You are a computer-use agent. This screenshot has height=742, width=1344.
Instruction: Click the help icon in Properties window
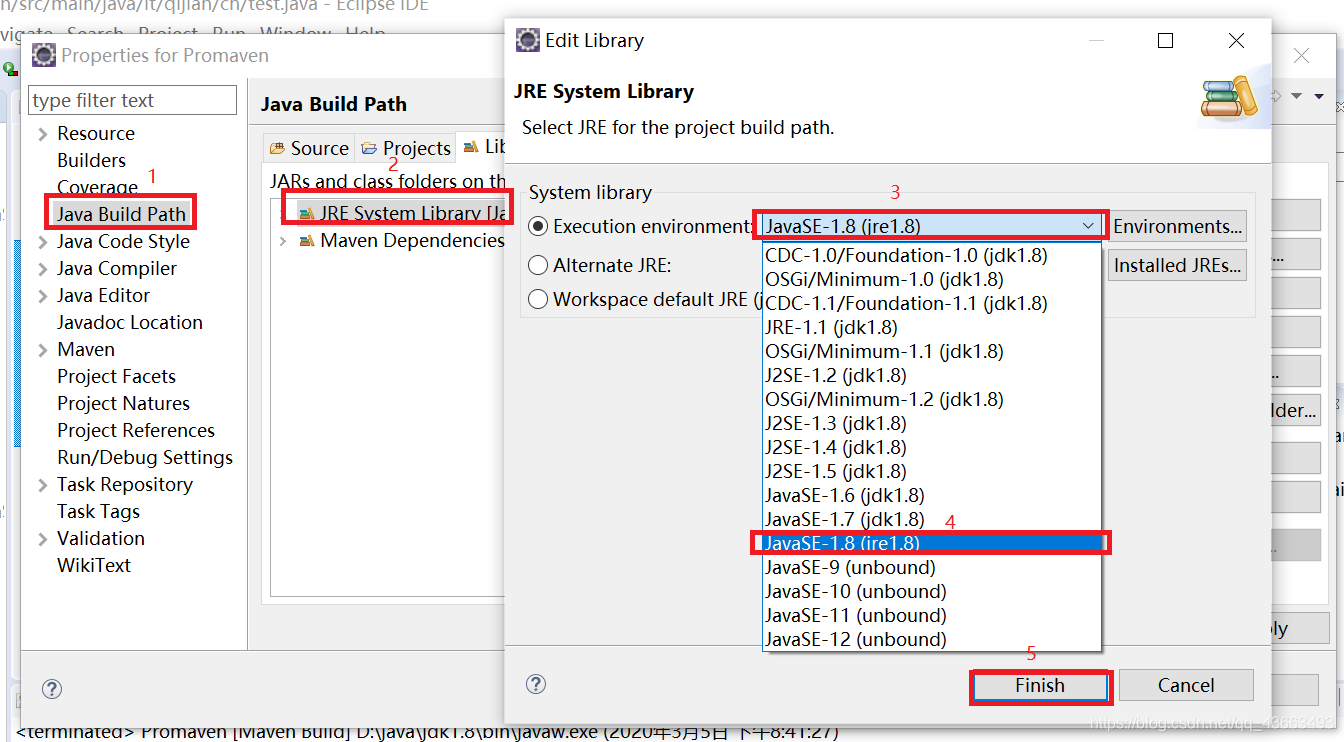click(x=52, y=689)
